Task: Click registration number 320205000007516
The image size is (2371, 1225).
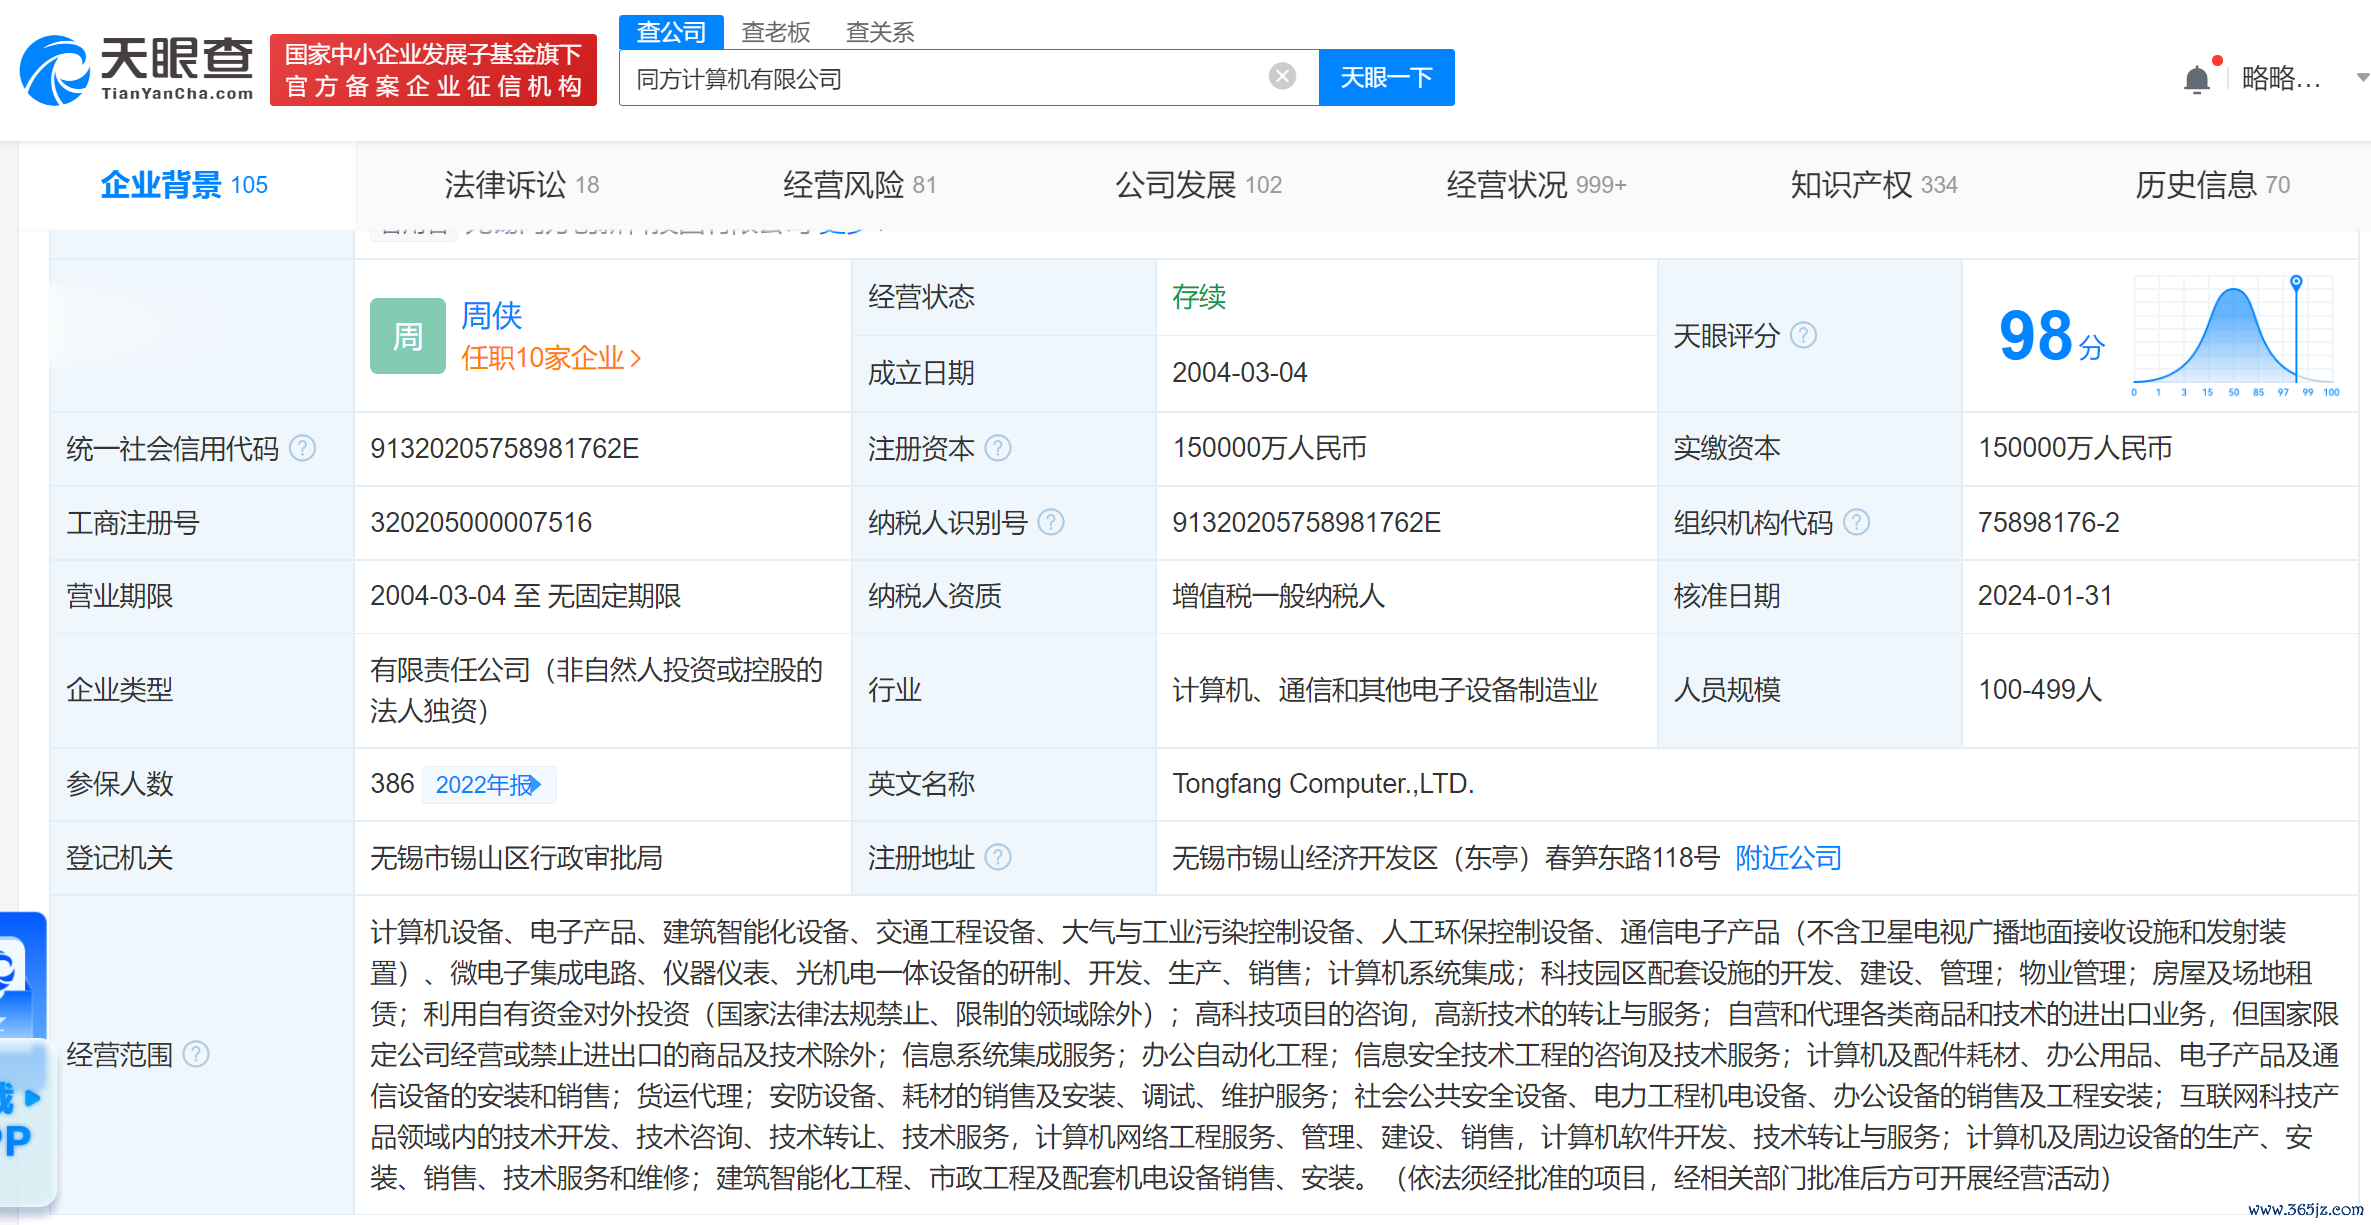Action: pyautogui.click(x=481, y=522)
